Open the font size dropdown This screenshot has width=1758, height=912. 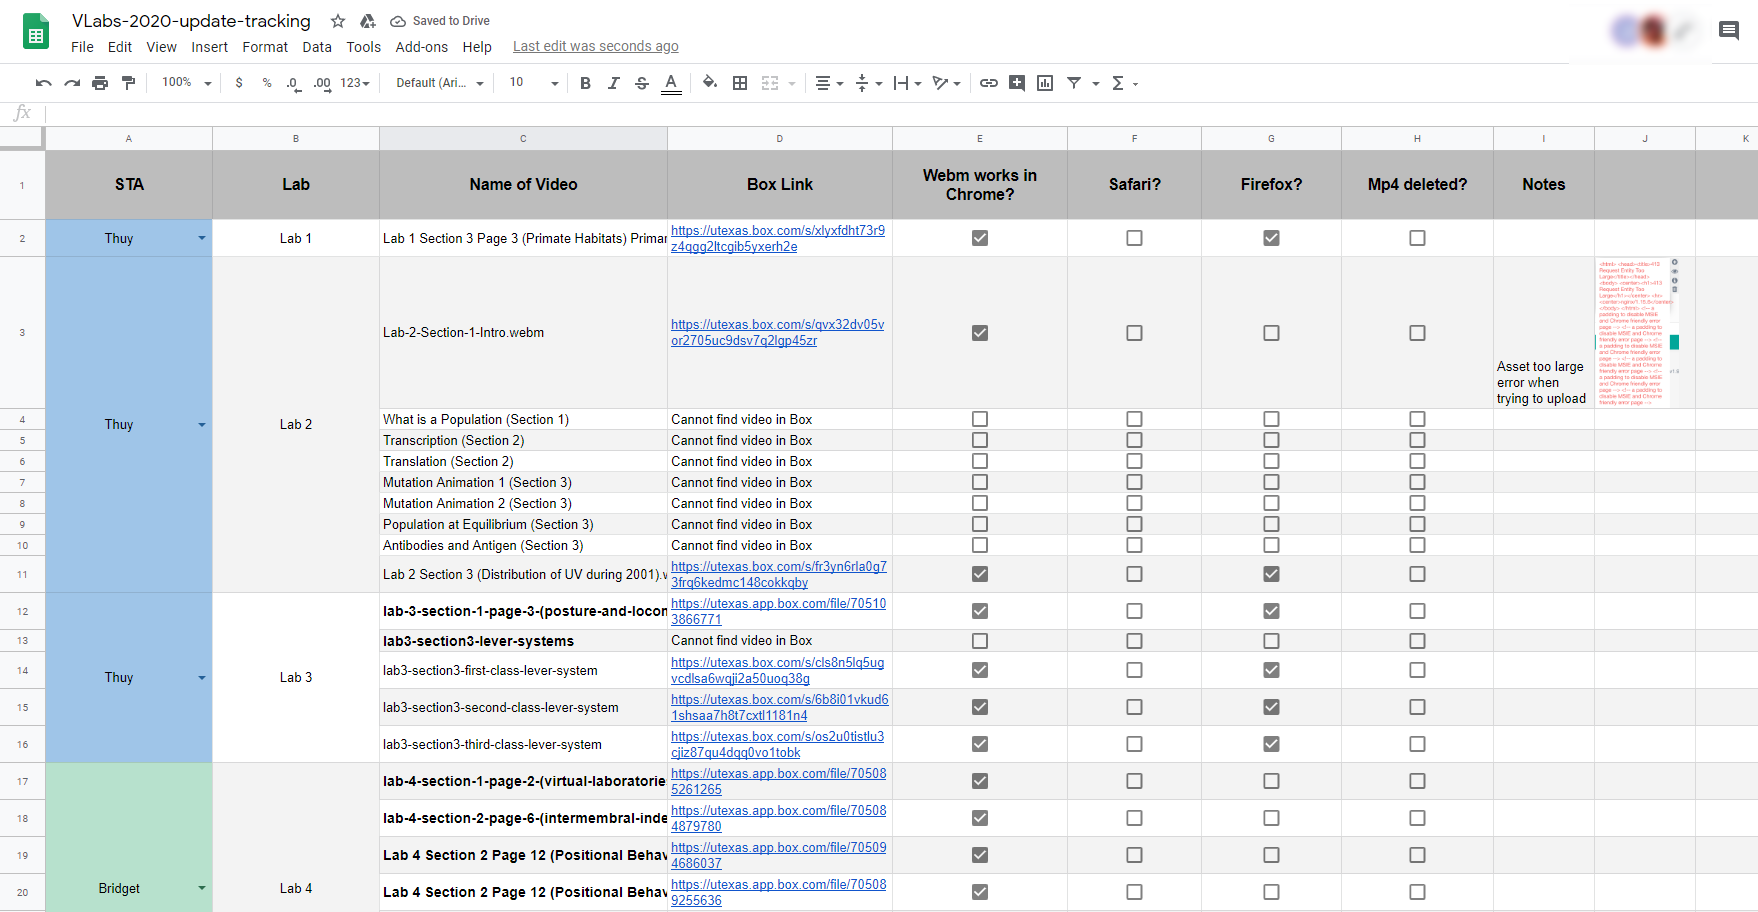(x=534, y=83)
